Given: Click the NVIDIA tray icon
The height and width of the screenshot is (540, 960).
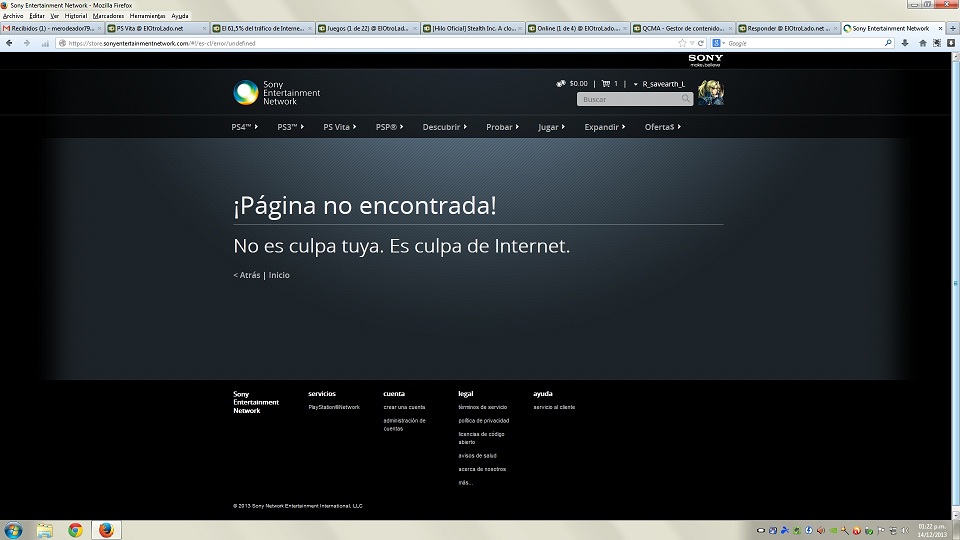Looking at the screenshot, I should pyautogui.click(x=833, y=530).
